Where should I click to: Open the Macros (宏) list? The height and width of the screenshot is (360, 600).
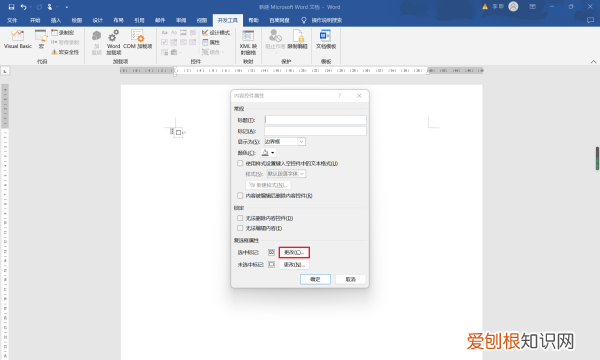point(41,40)
